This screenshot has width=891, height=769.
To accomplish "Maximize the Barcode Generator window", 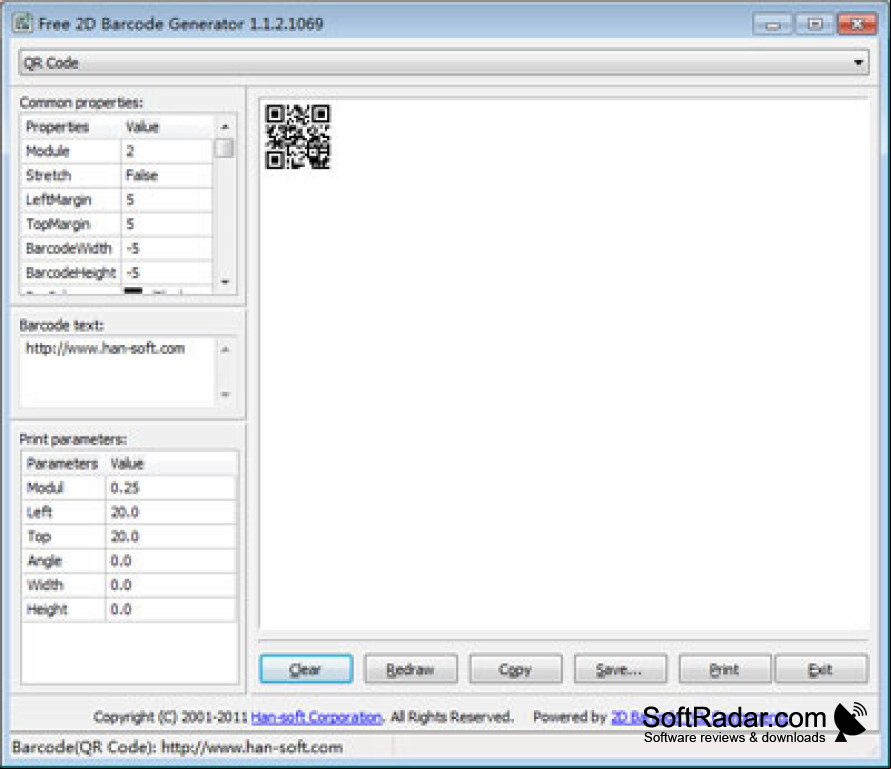I will point(815,24).
